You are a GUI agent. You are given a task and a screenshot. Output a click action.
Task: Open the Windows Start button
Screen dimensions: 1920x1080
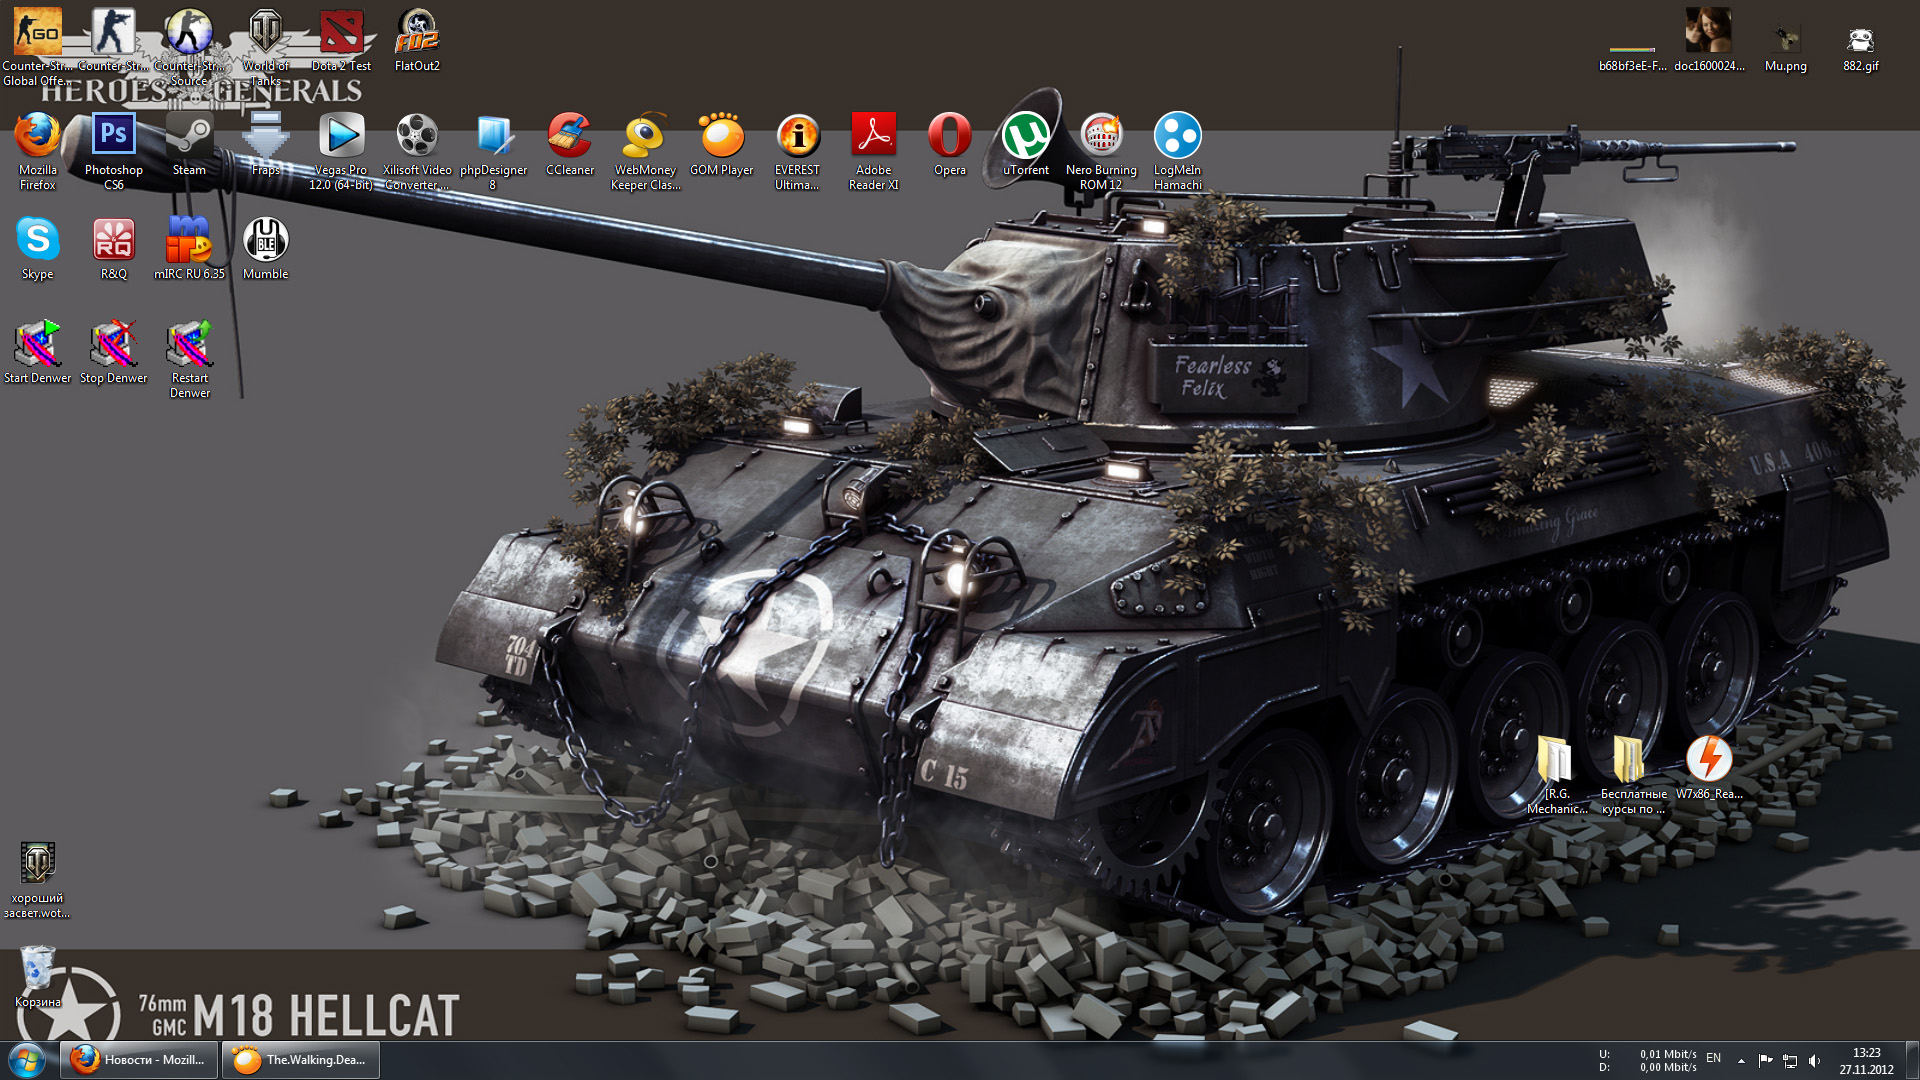click(x=27, y=1060)
